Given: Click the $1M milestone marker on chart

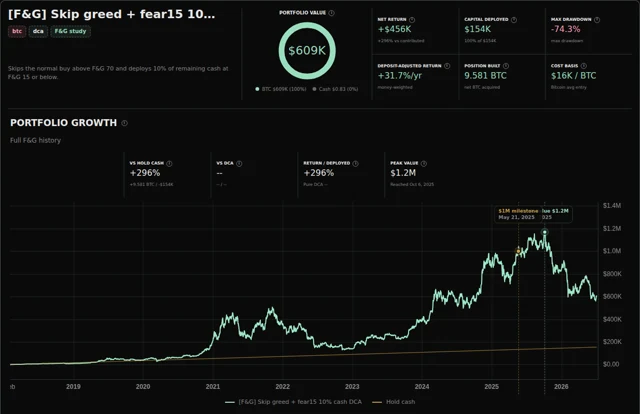Looking at the screenshot, I should [x=518, y=251].
